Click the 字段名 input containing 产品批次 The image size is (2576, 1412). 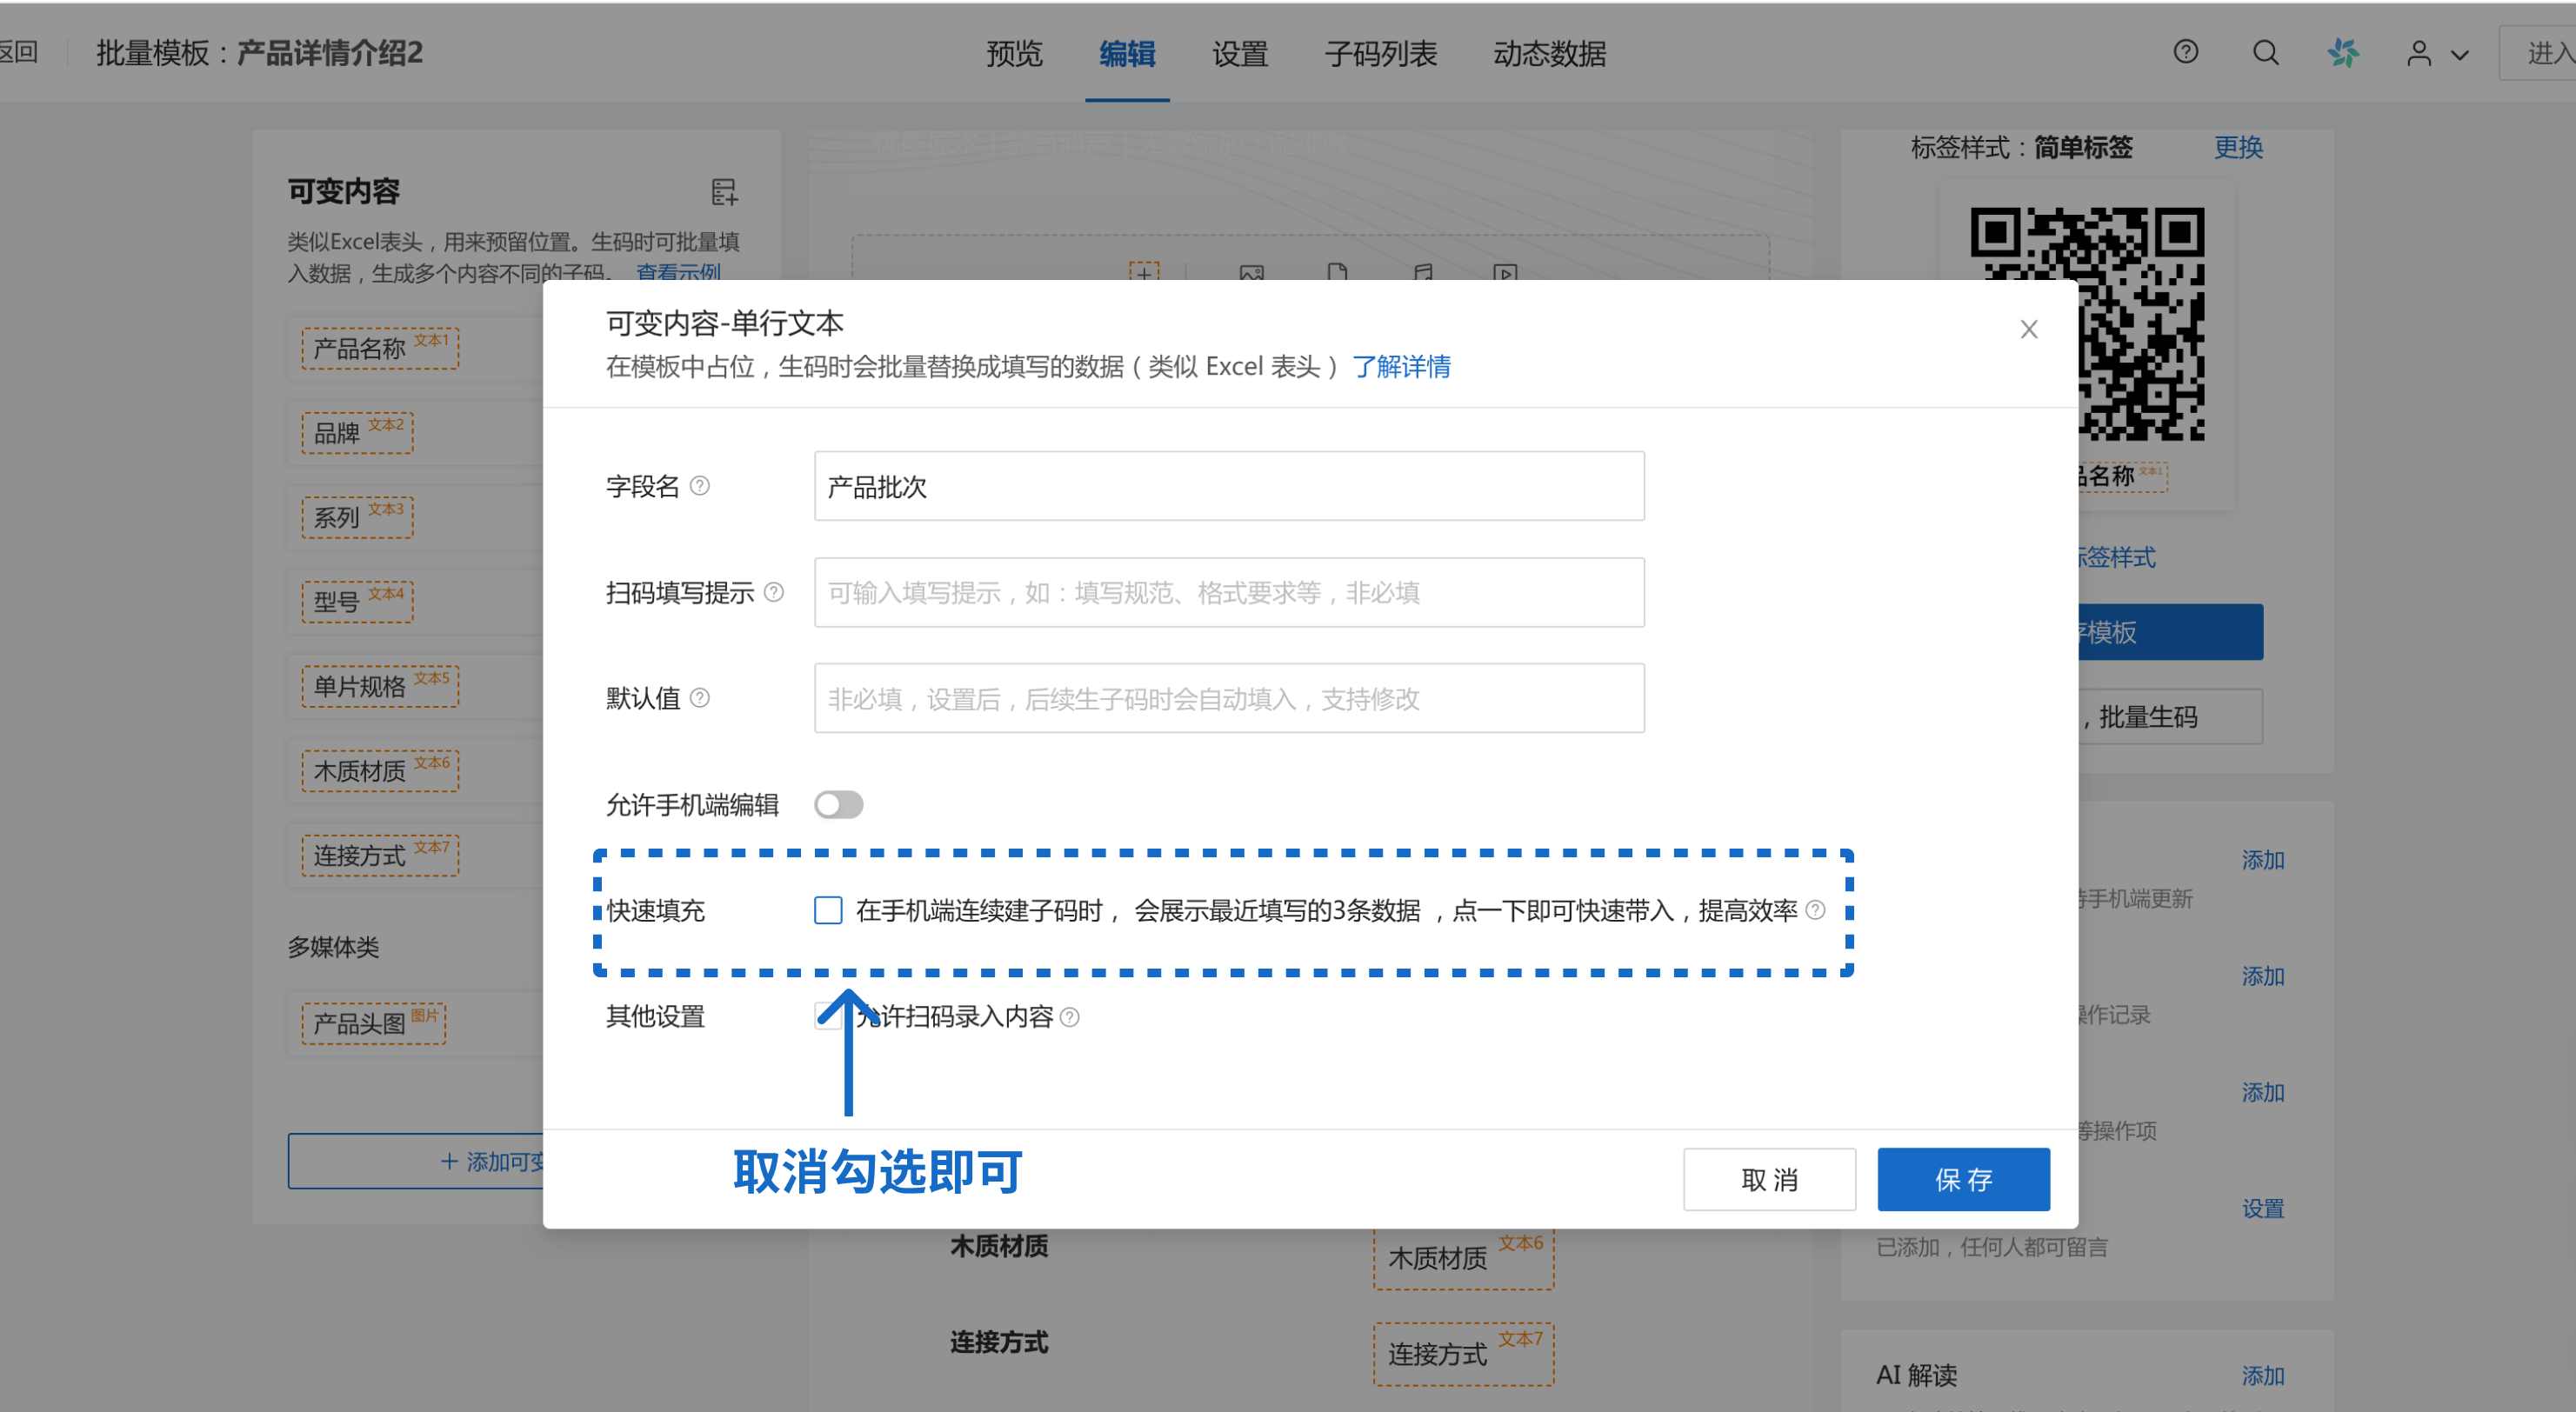point(1228,487)
